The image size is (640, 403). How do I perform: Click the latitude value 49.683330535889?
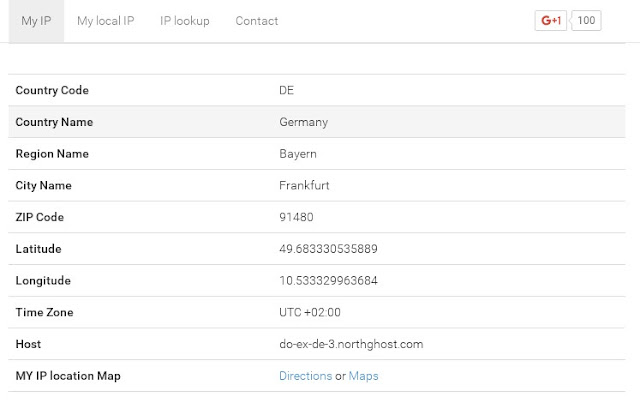(x=328, y=249)
